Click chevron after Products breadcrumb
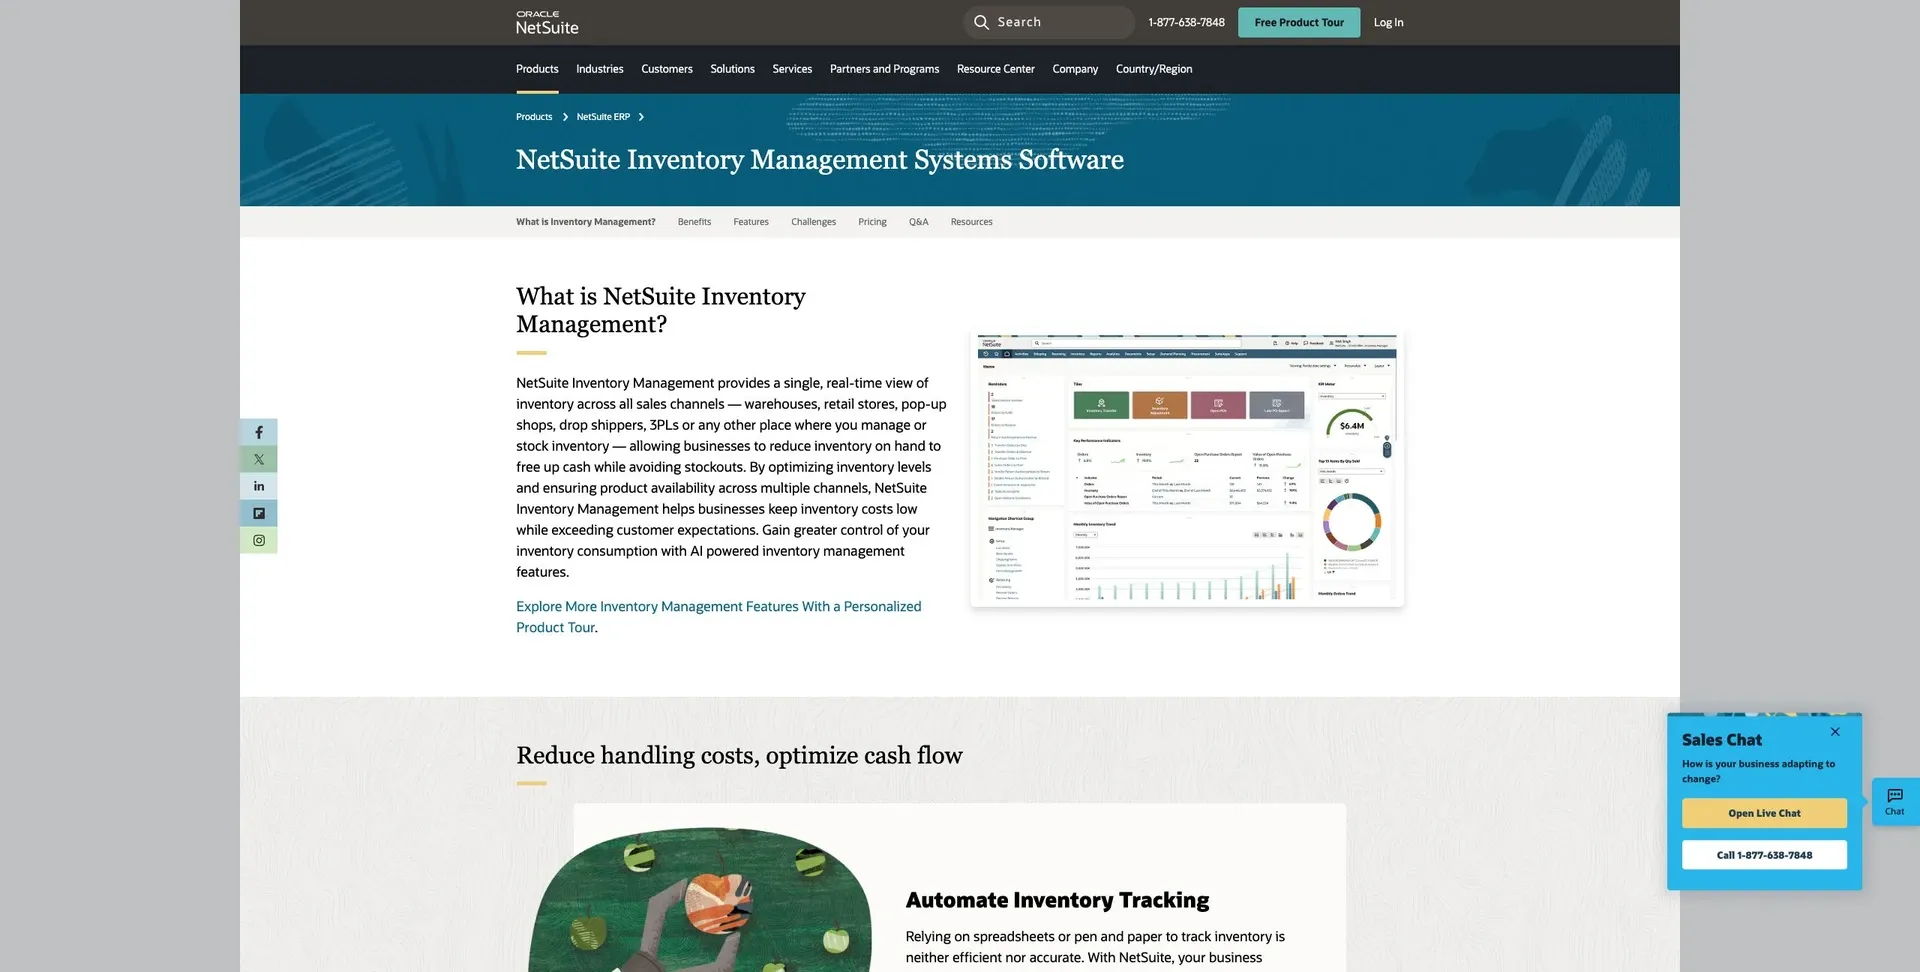This screenshot has height=972, width=1920. (565, 117)
